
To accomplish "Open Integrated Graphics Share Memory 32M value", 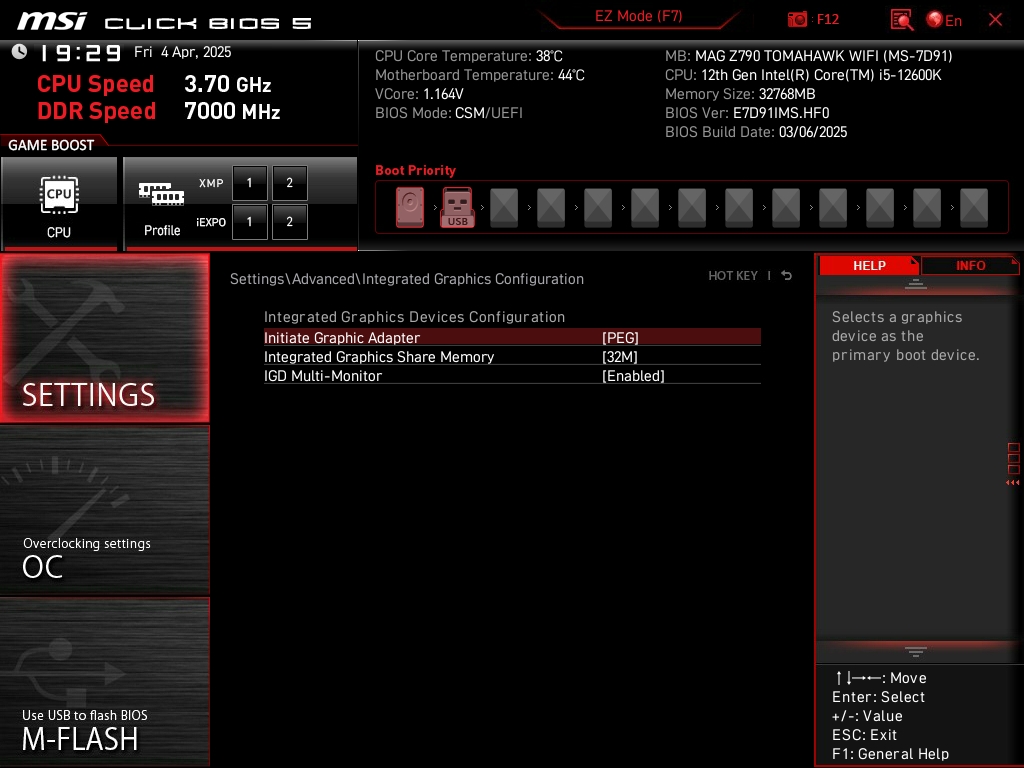I will 620,357.
